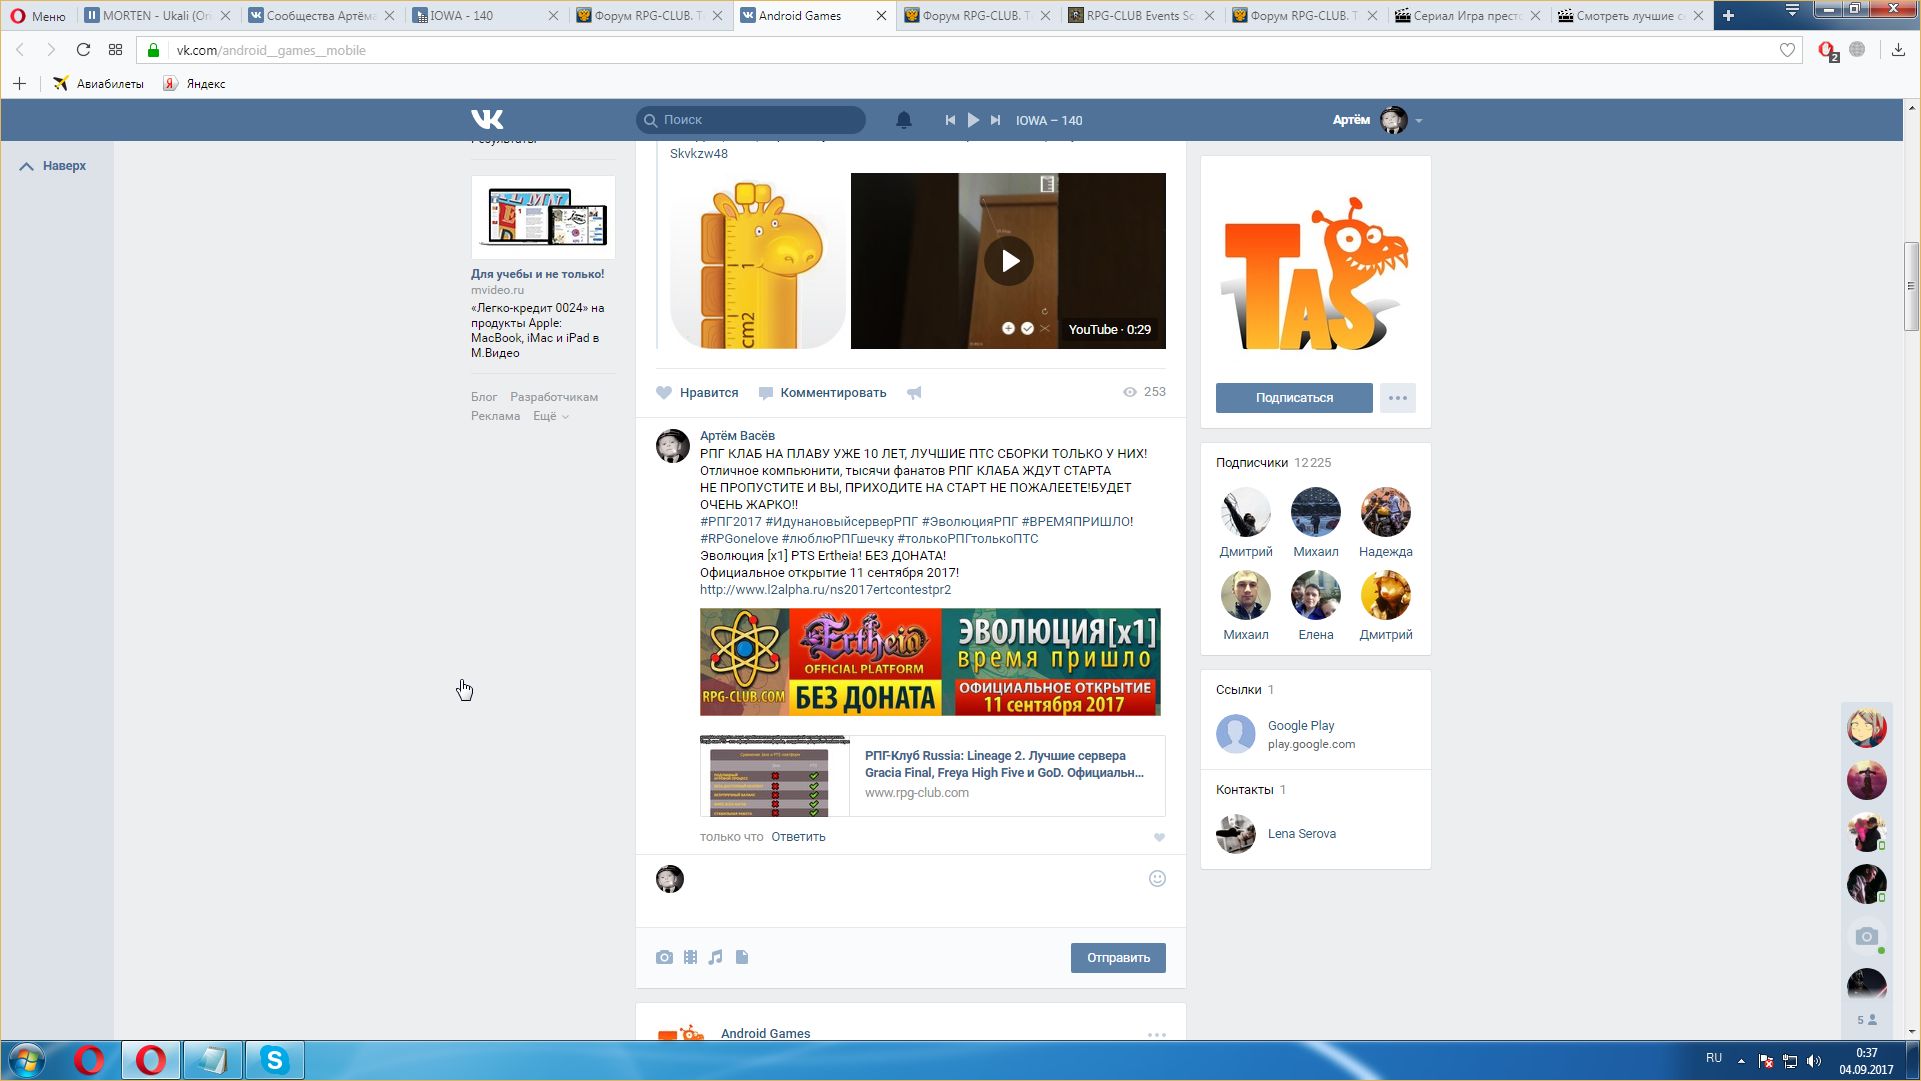Play the YouTube video preview
1921x1081 pixels.
[x=1008, y=261]
